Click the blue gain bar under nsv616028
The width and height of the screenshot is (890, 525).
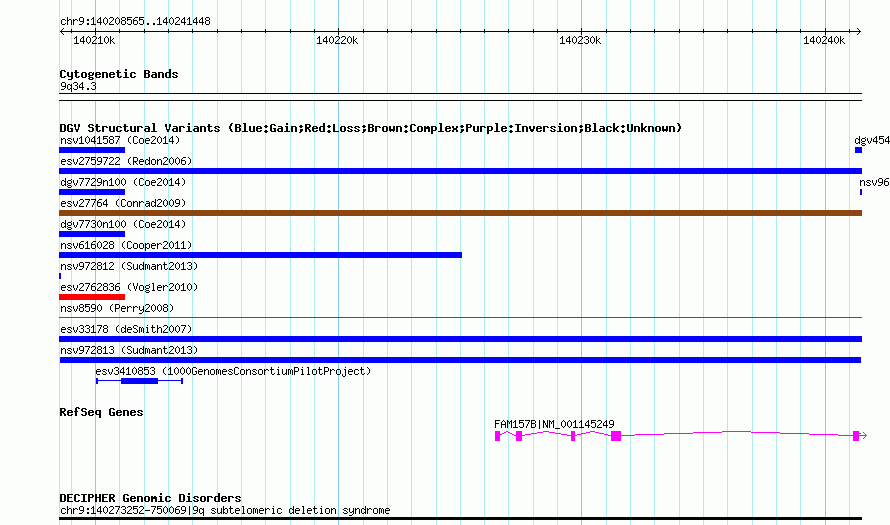(261, 255)
